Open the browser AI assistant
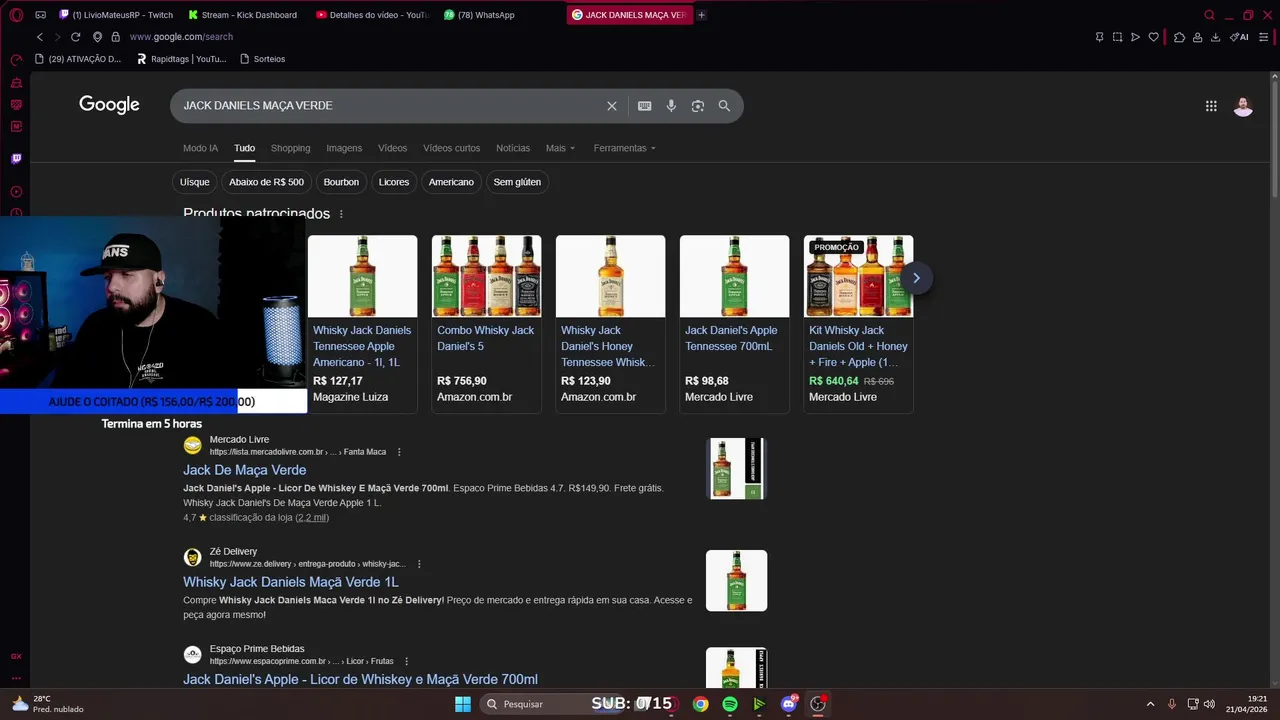The height and width of the screenshot is (720, 1280). pyautogui.click(x=1239, y=37)
